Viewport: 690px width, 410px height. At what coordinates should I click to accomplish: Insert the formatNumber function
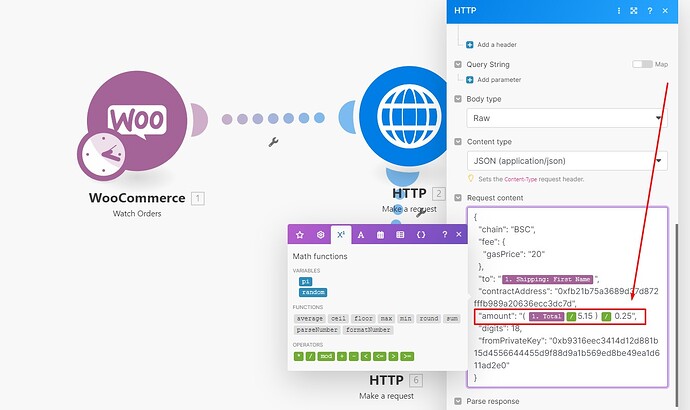point(368,330)
